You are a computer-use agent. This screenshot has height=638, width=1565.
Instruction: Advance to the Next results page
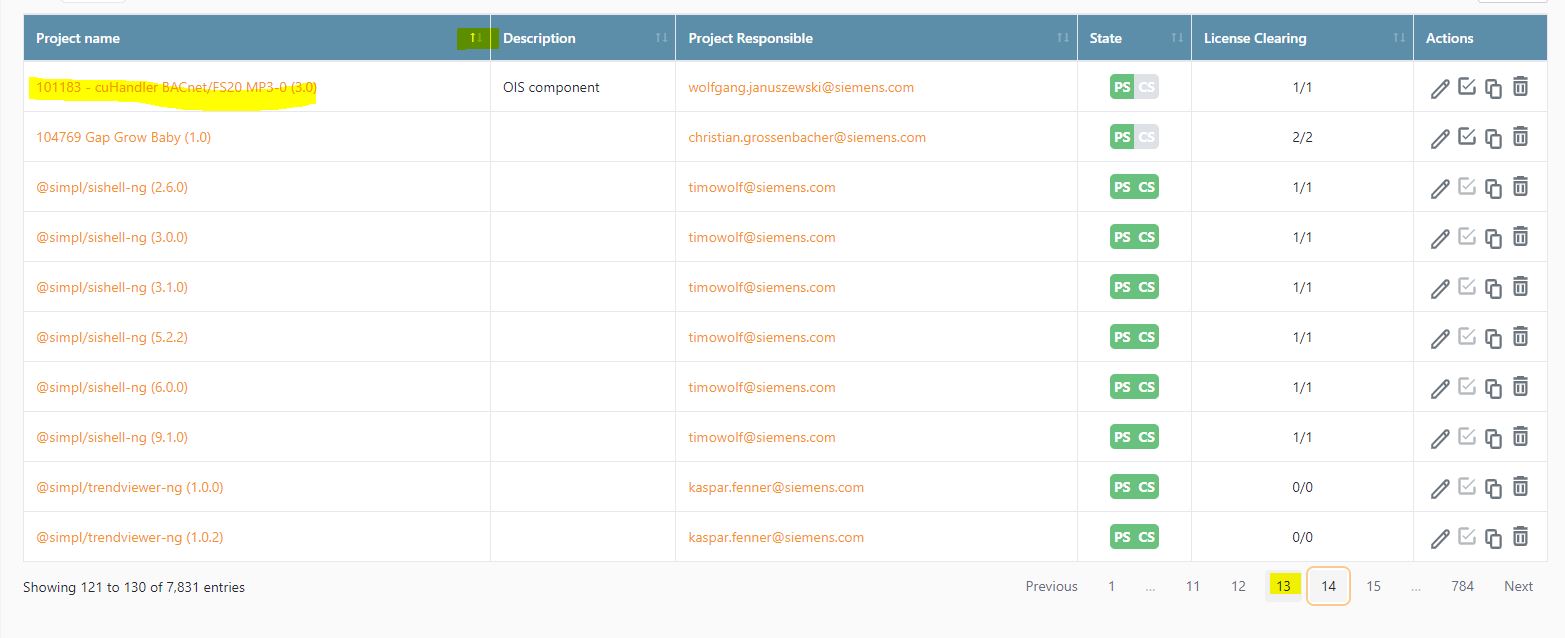(1517, 586)
